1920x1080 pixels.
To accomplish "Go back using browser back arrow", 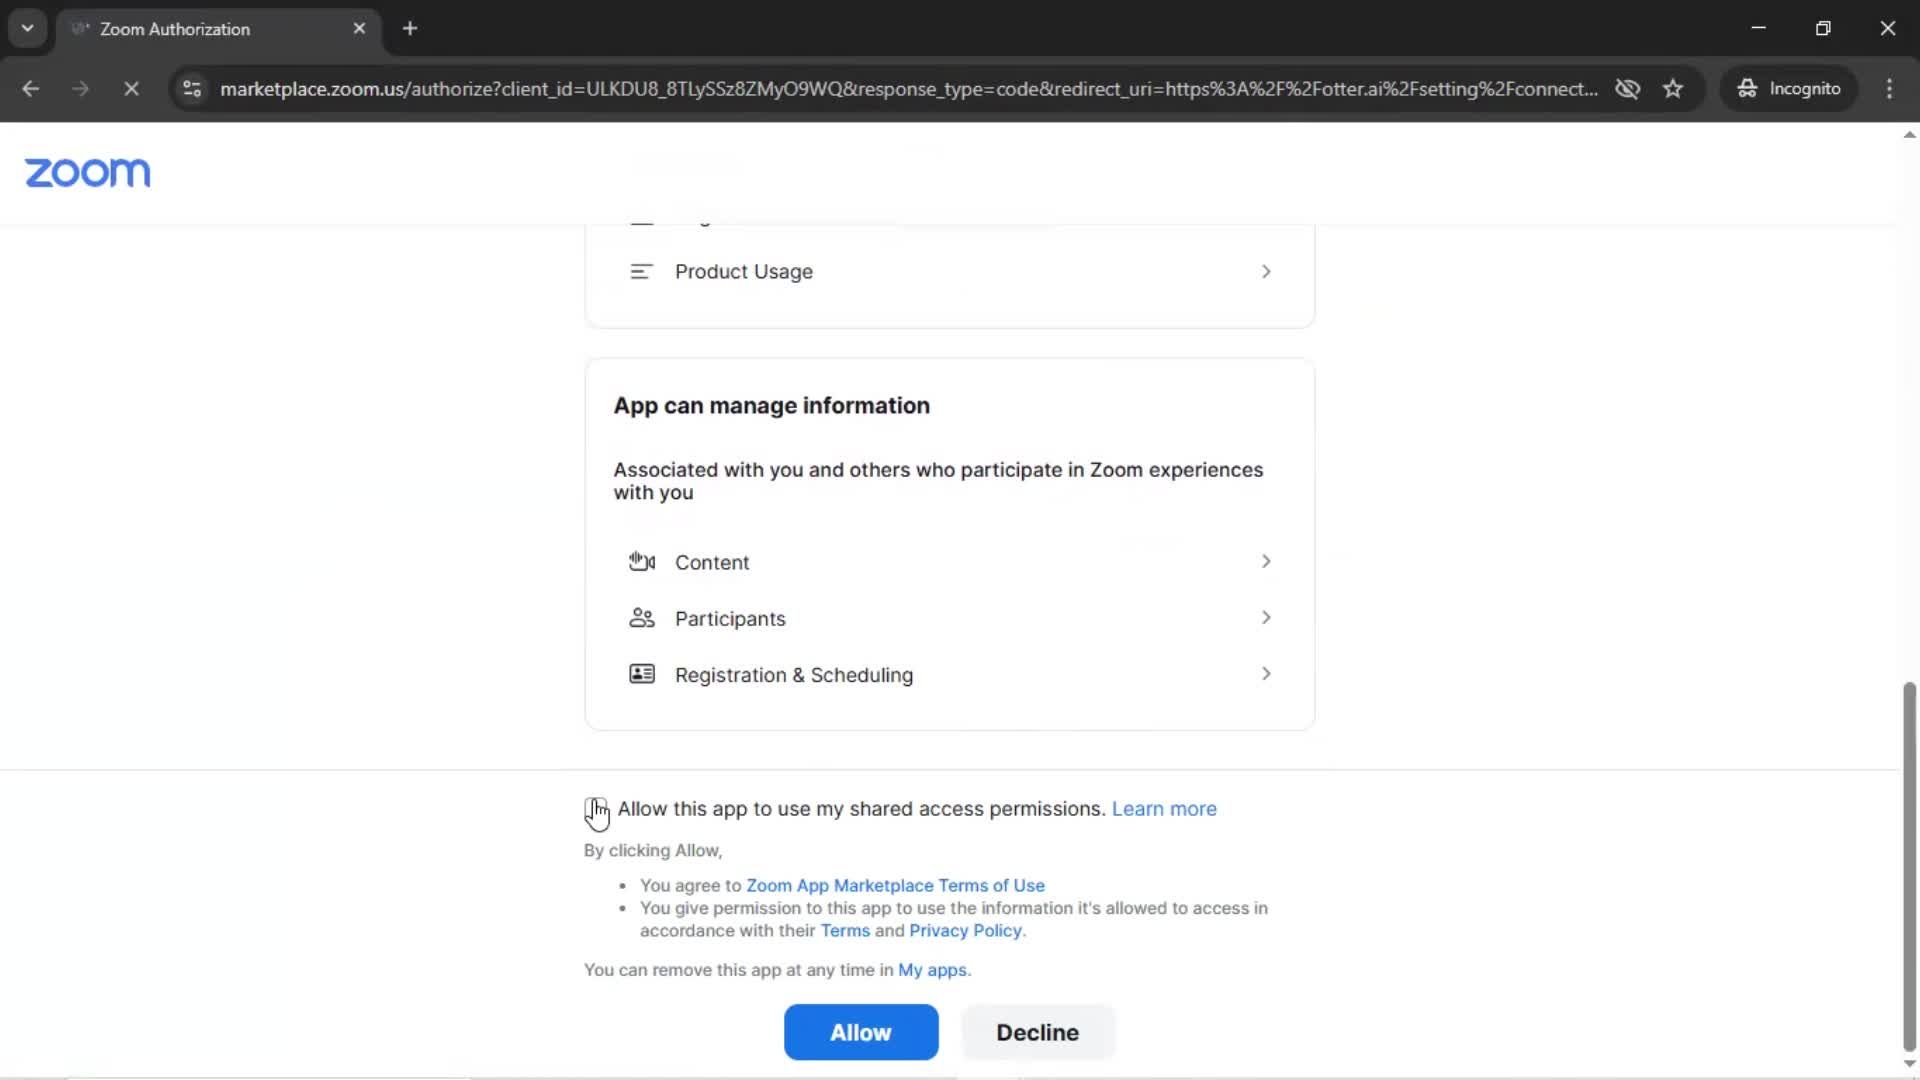I will (x=31, y=89).
